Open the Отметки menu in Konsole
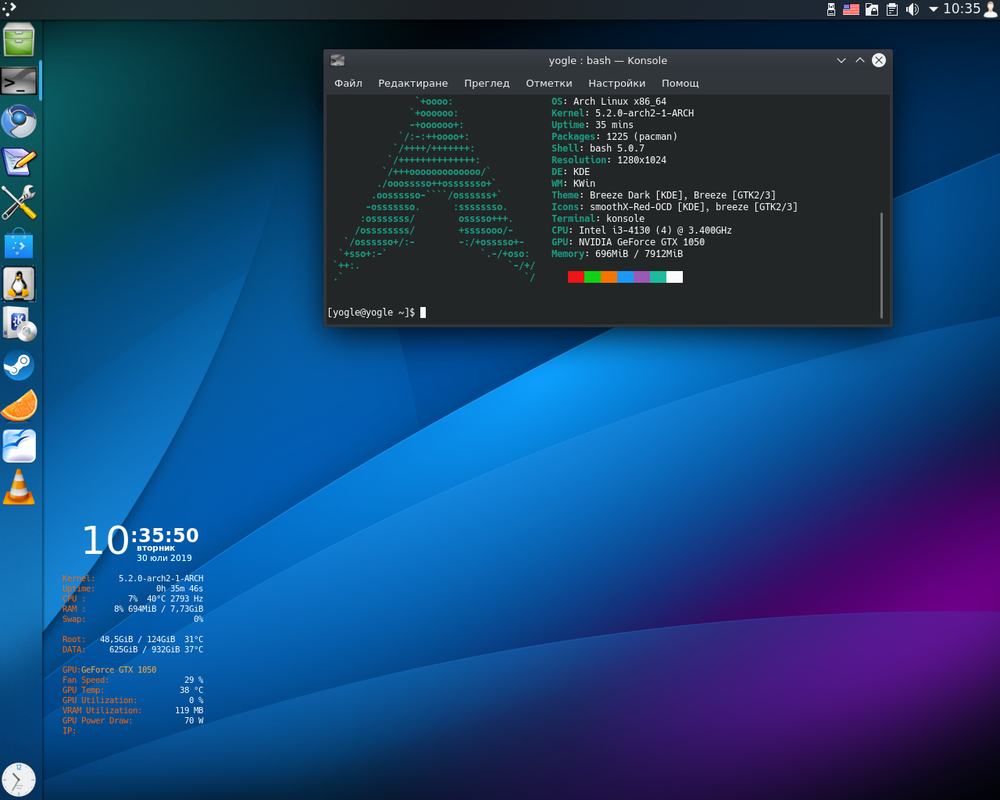 click(548, 83)
